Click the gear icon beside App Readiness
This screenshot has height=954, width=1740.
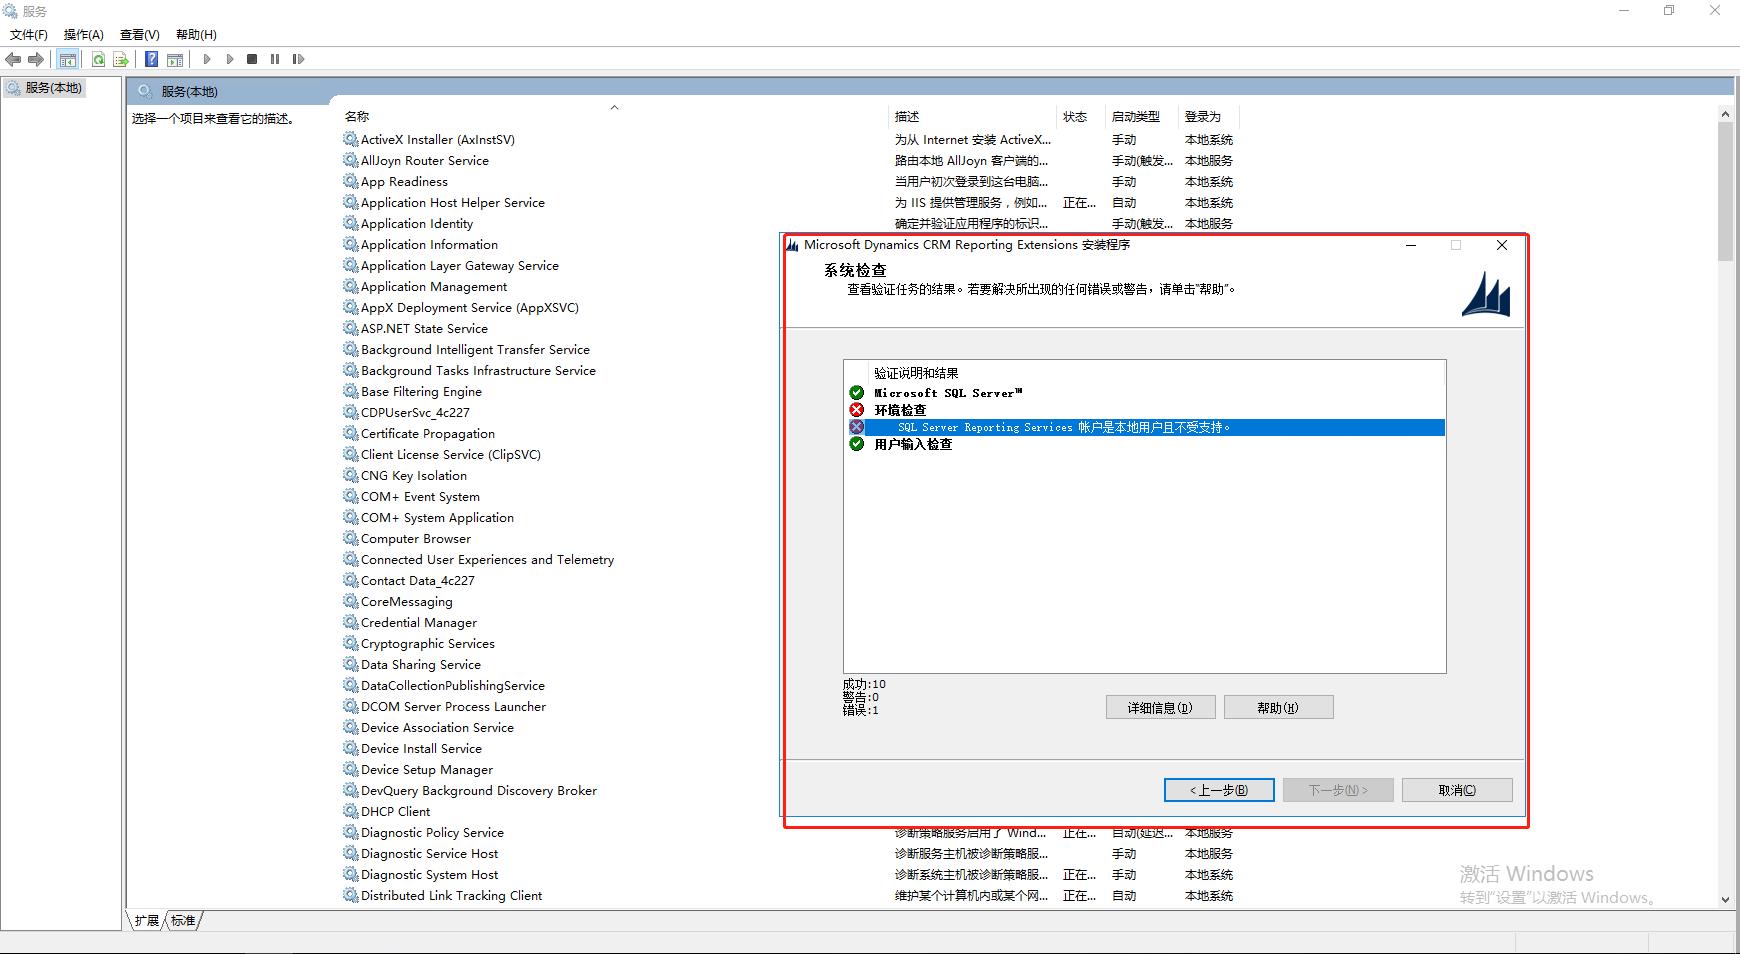350,181
